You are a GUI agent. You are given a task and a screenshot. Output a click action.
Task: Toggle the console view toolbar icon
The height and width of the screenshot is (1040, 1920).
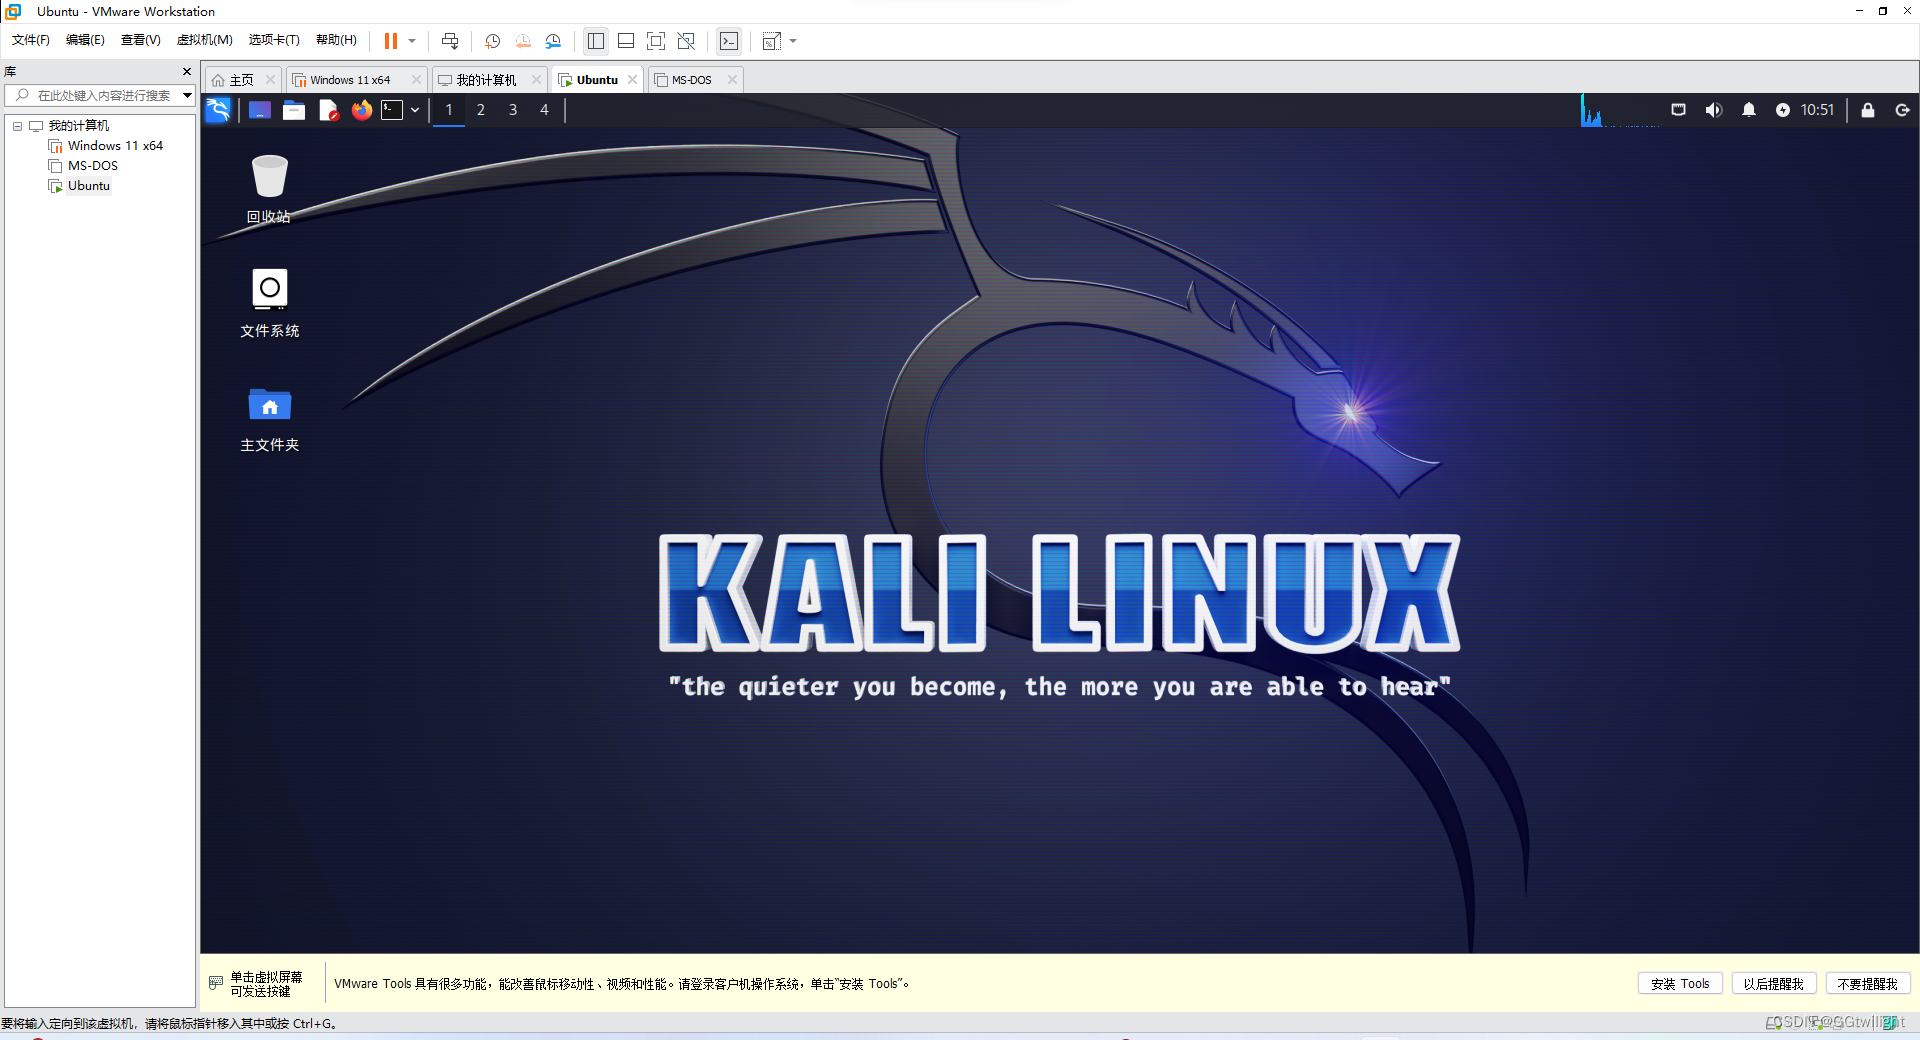click(x=729, y=41)
